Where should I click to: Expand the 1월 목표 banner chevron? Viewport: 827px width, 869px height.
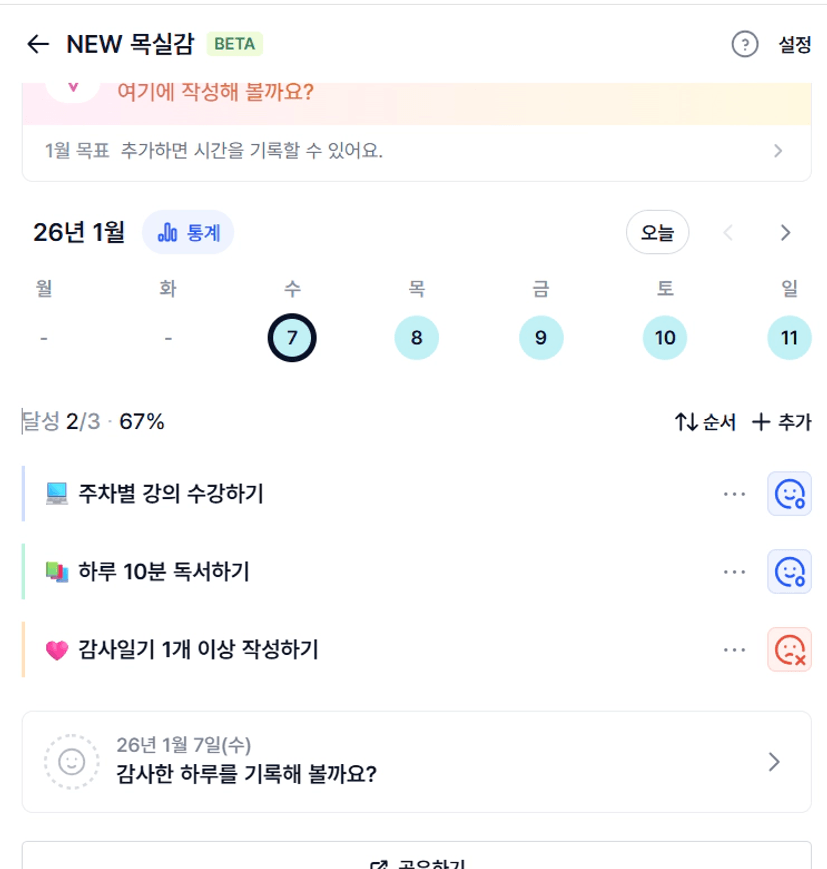(x=778, y=151)
